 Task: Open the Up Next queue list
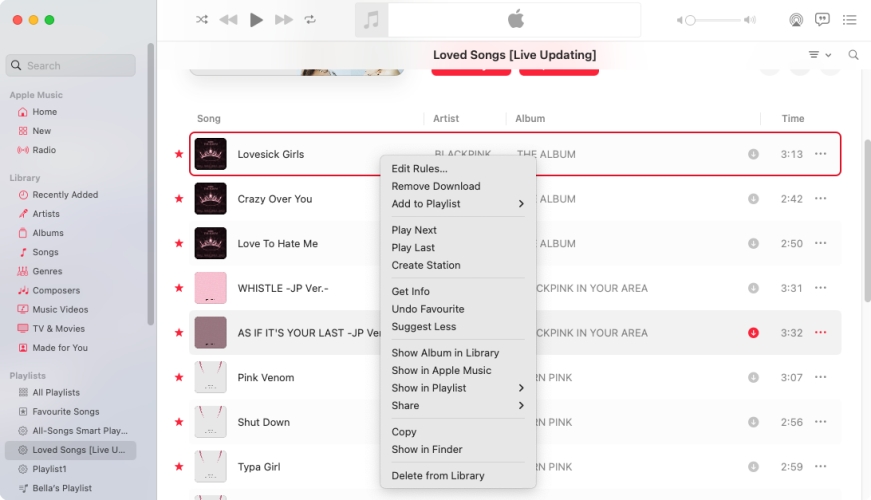849,19
